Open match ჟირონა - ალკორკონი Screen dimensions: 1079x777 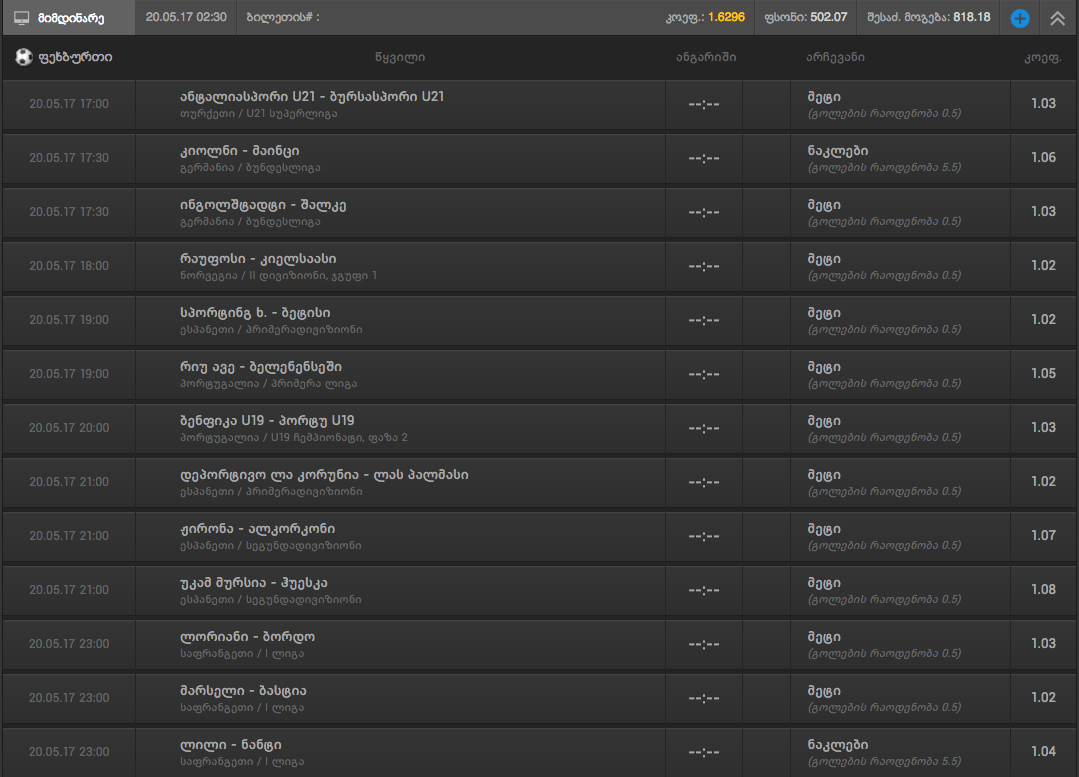(257, 529)
